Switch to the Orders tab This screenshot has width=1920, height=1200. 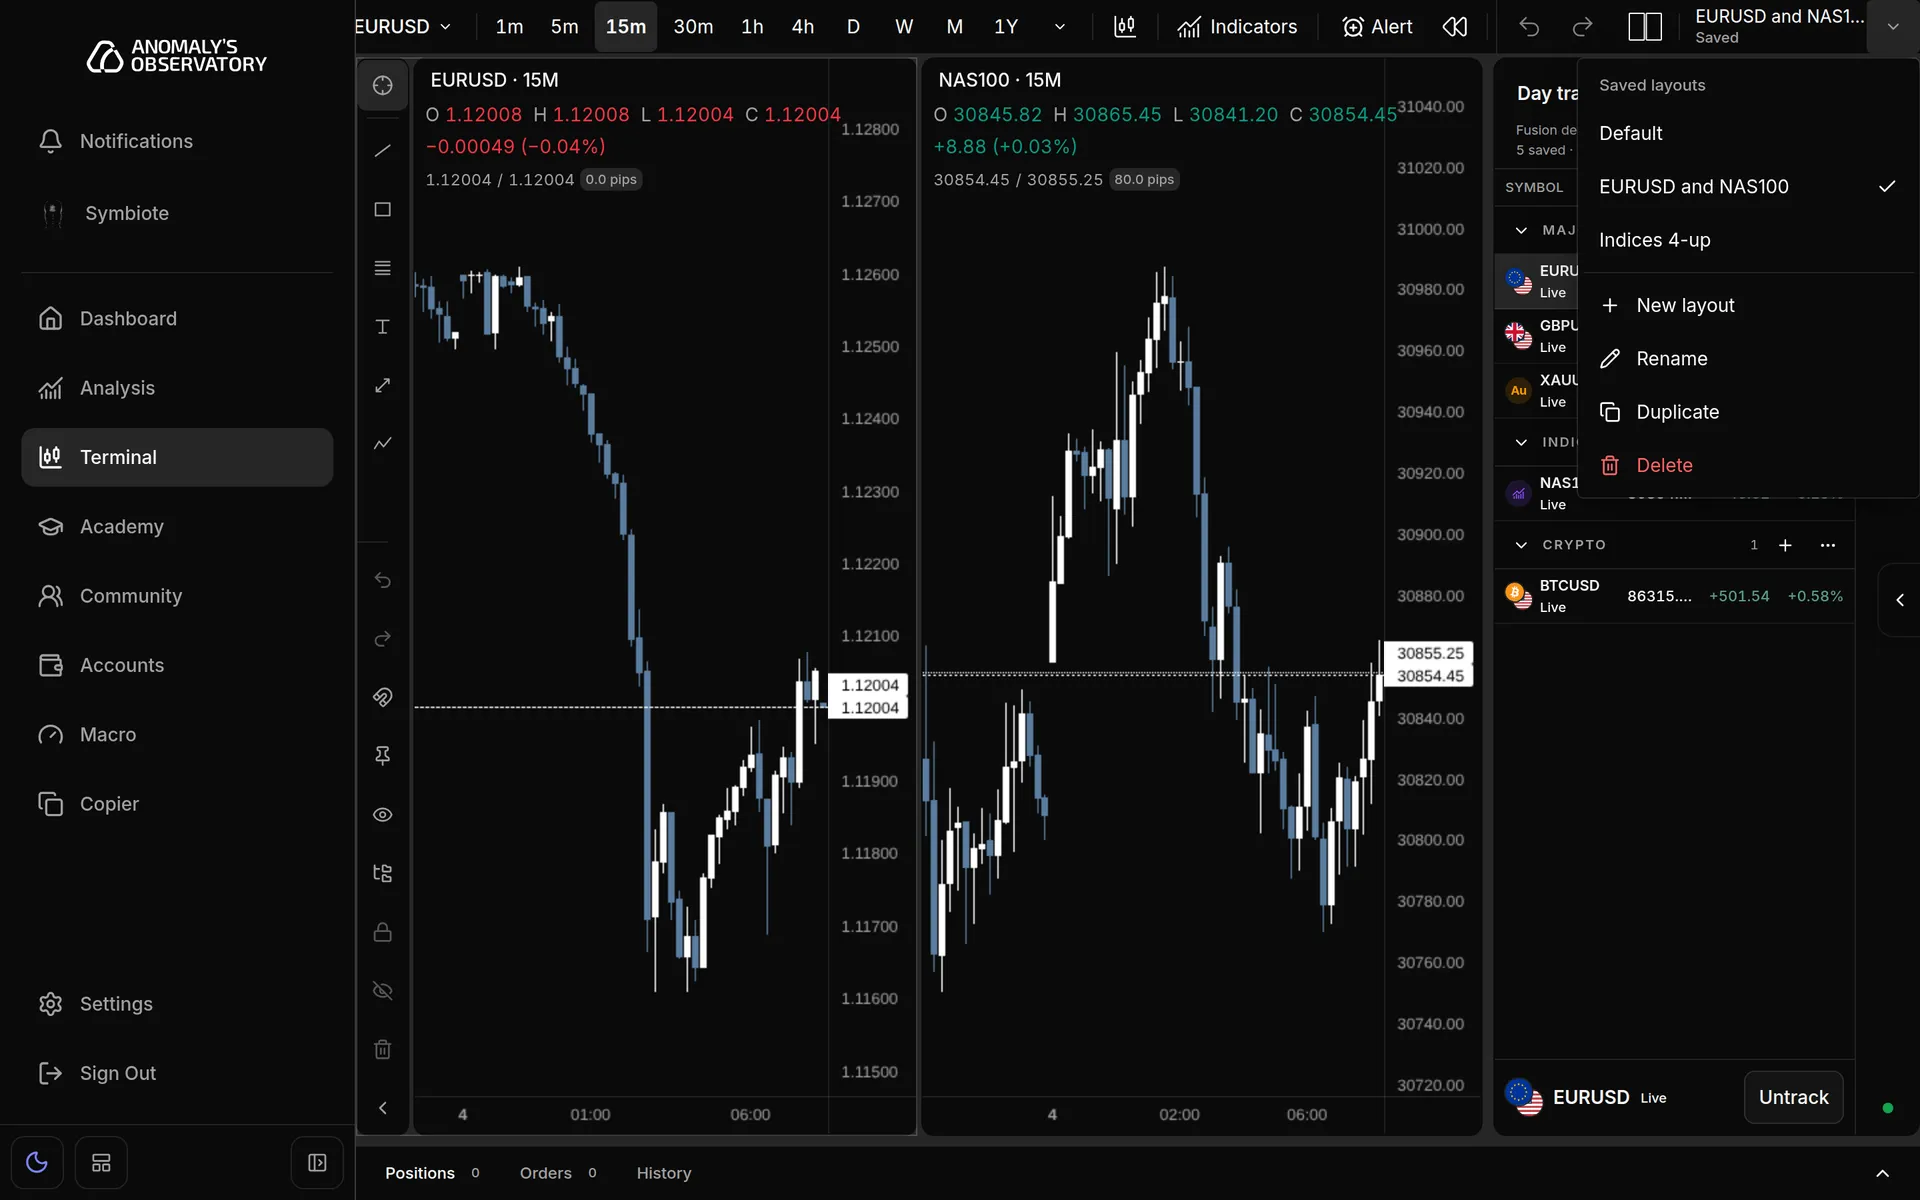click(557, 1173)
